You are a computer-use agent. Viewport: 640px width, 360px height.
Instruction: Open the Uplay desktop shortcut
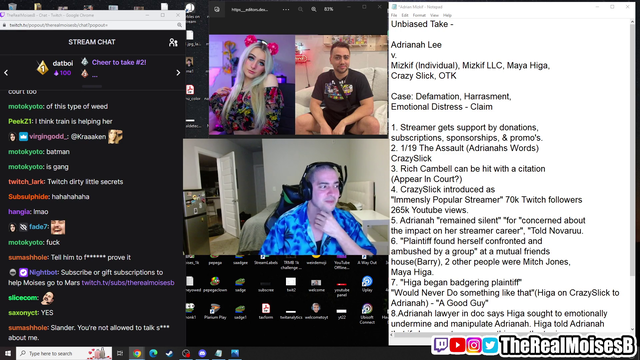(367, 284)
